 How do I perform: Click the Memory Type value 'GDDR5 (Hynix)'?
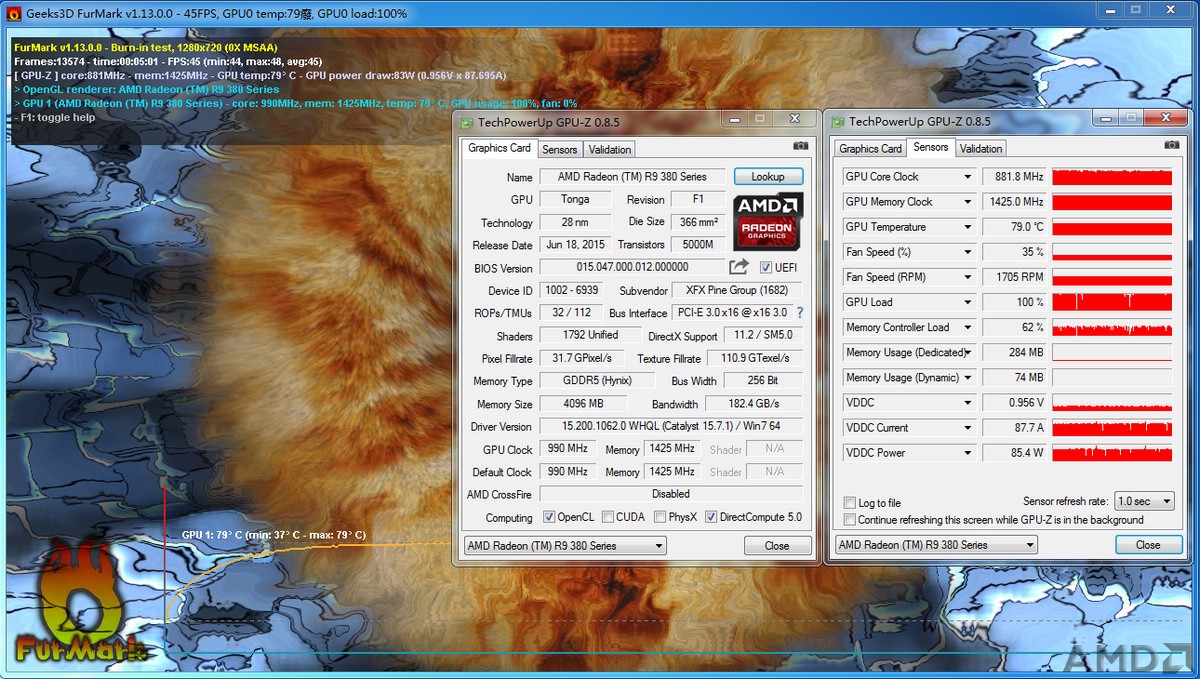pyautogui.click(x=597, y=381)
